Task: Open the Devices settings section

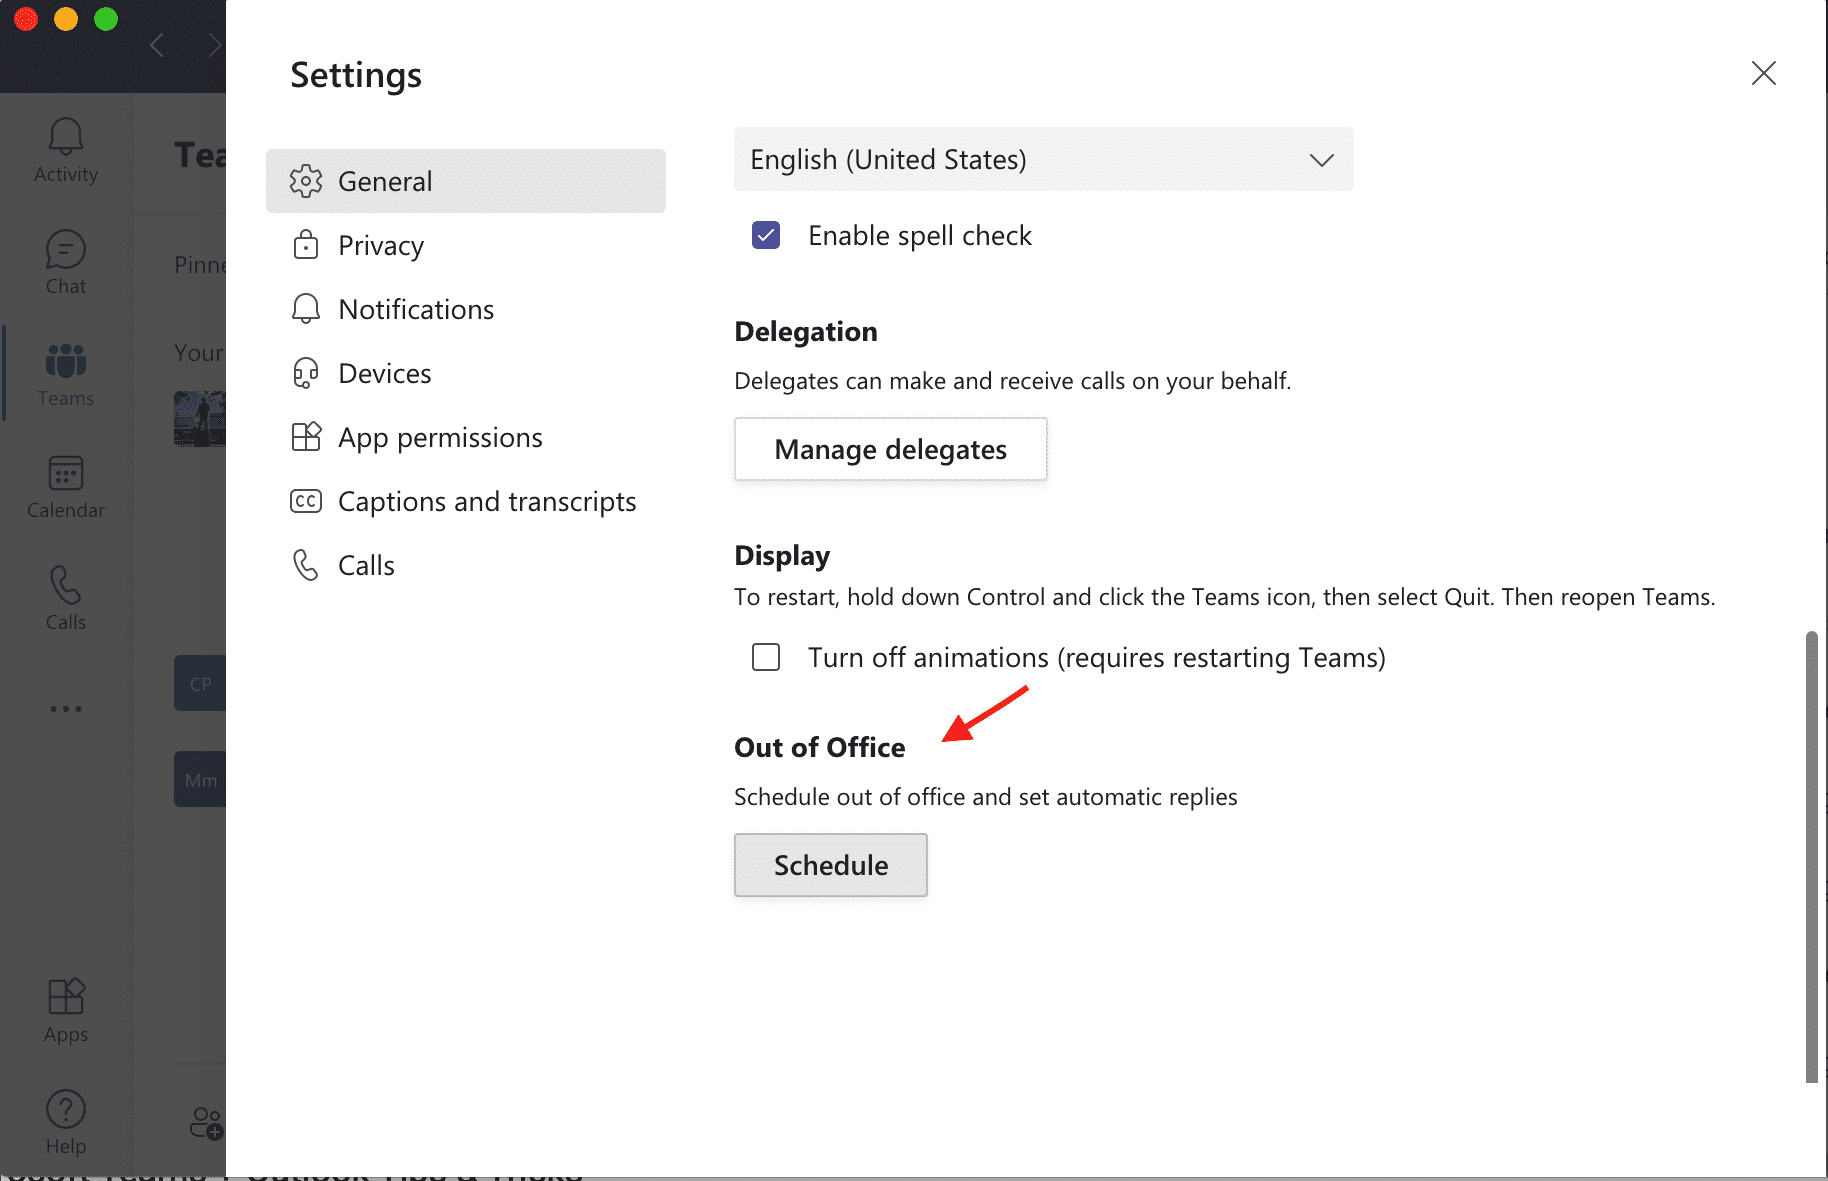Action: 385,374
